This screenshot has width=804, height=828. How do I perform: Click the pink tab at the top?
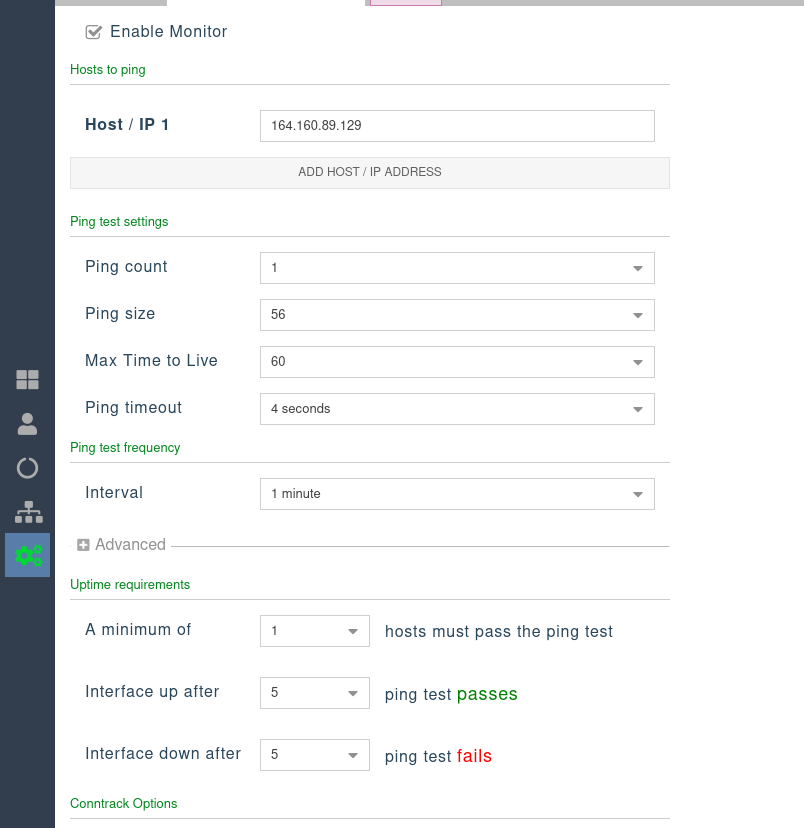click(x=405, y=3)
